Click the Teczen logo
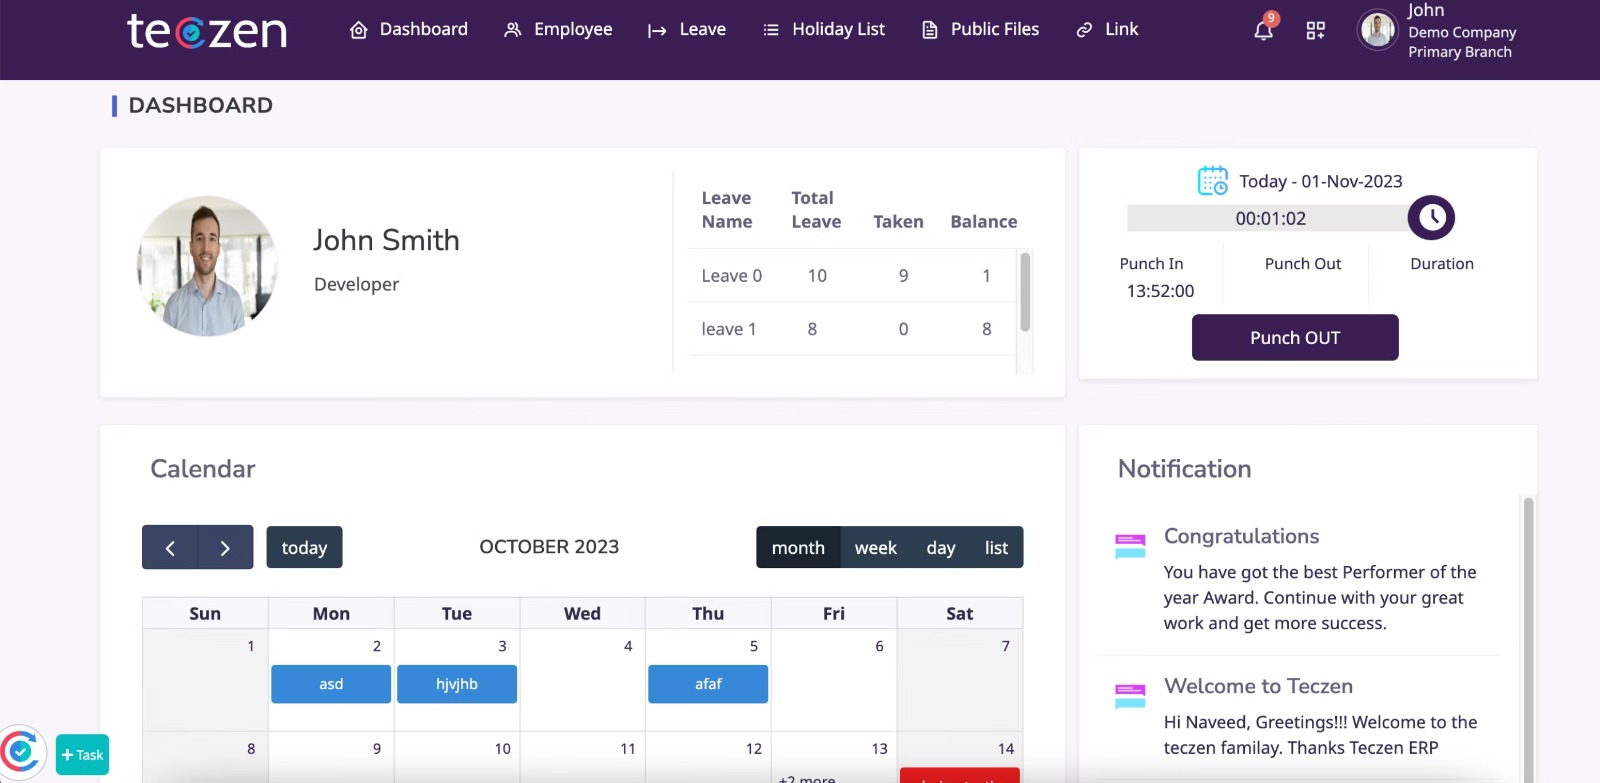1600x783 pixels. coord(207,31)
